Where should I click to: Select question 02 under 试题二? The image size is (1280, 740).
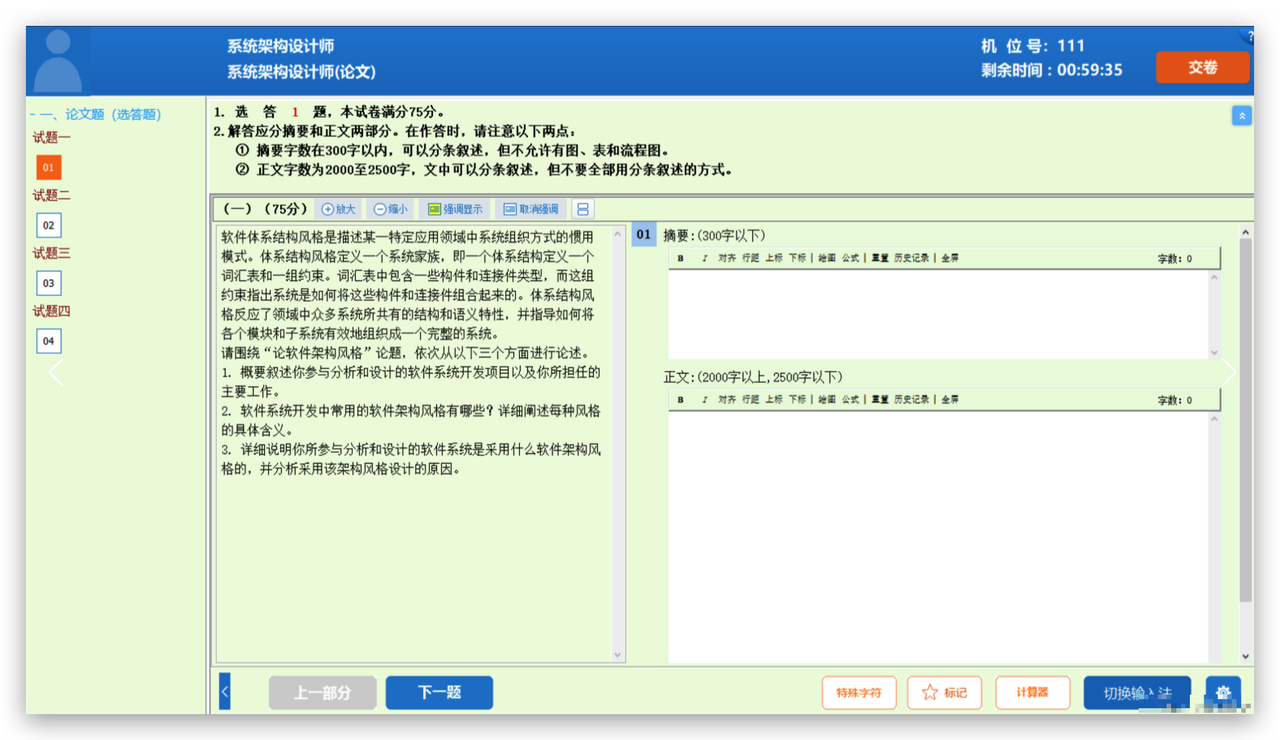pos(48,225)
